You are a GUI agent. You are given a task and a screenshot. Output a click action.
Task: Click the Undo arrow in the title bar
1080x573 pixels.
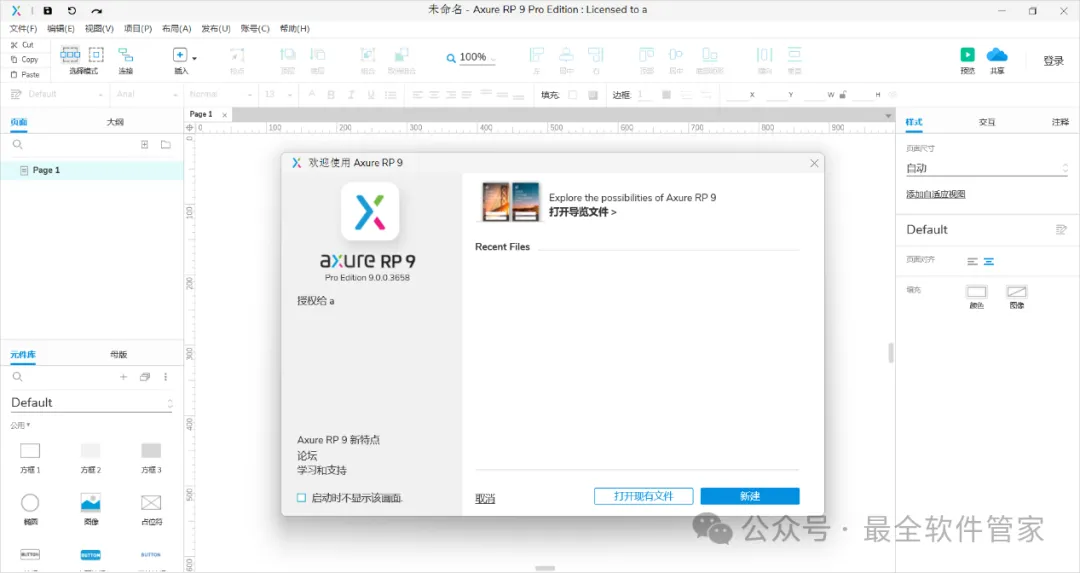(x=72, y=10)
